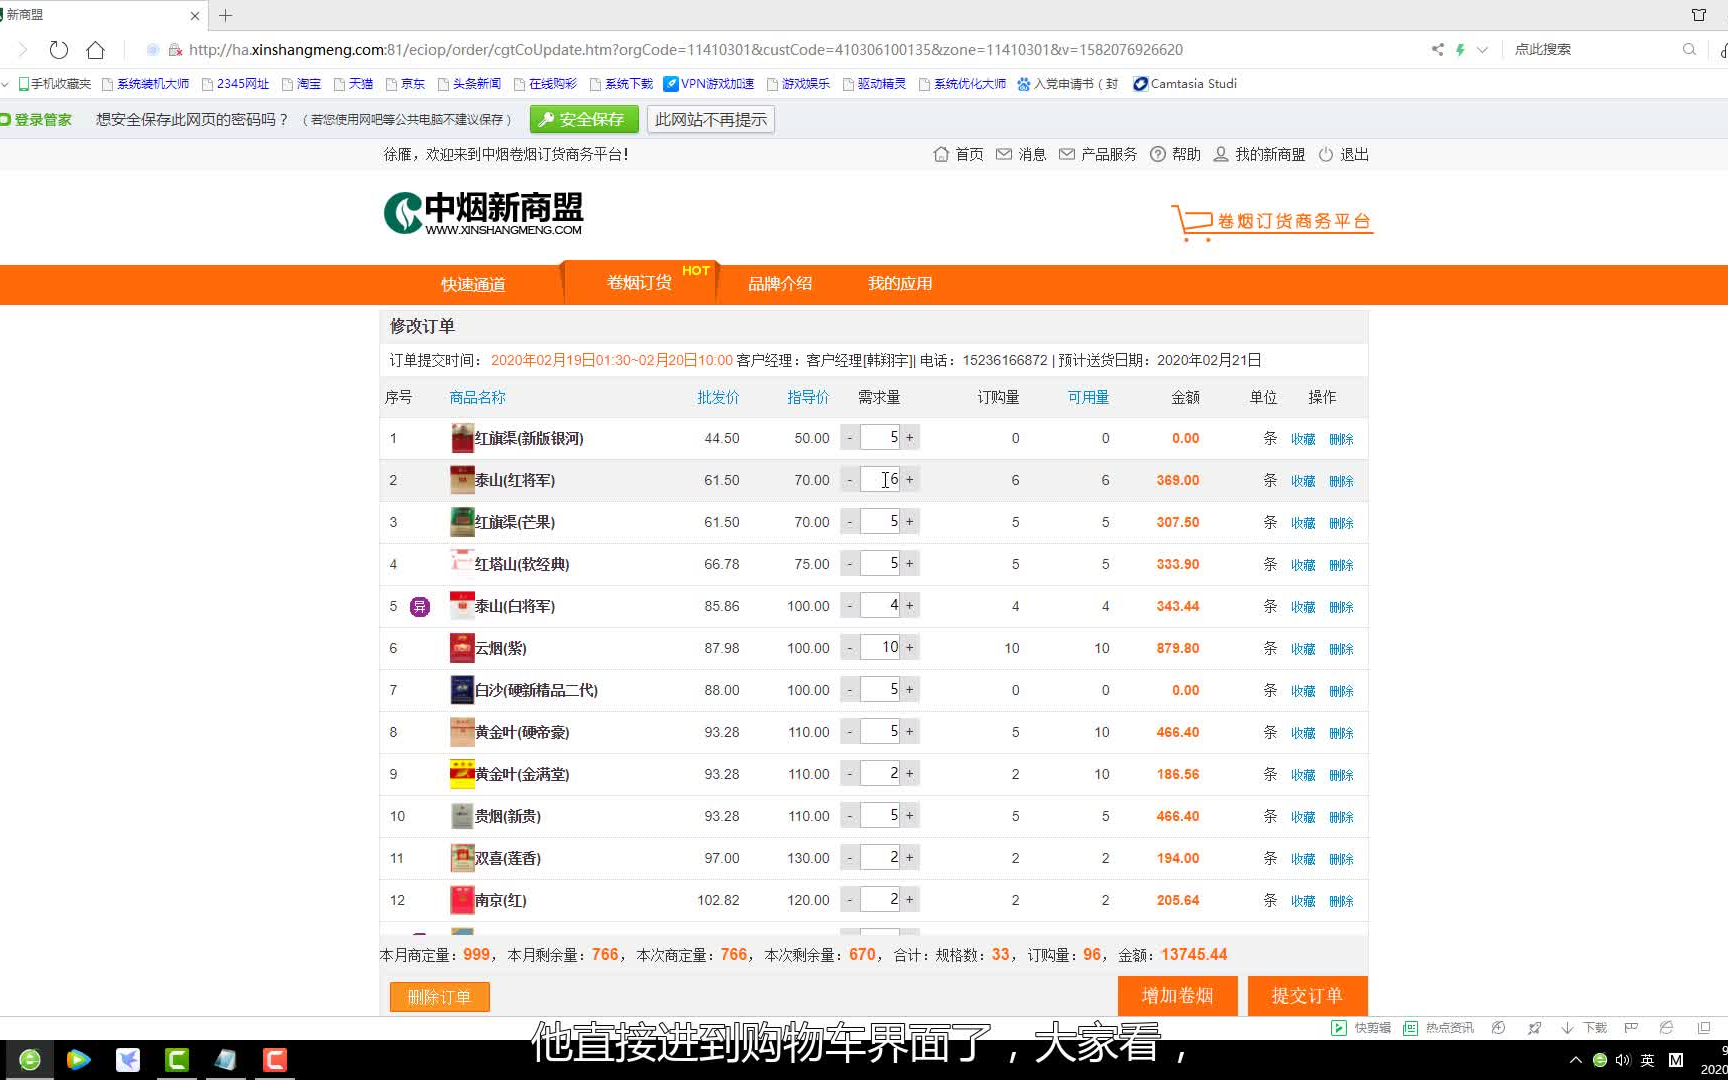
Task: Click 删除 for 泰山(红将军)
Action: [x=1341, y=481]
